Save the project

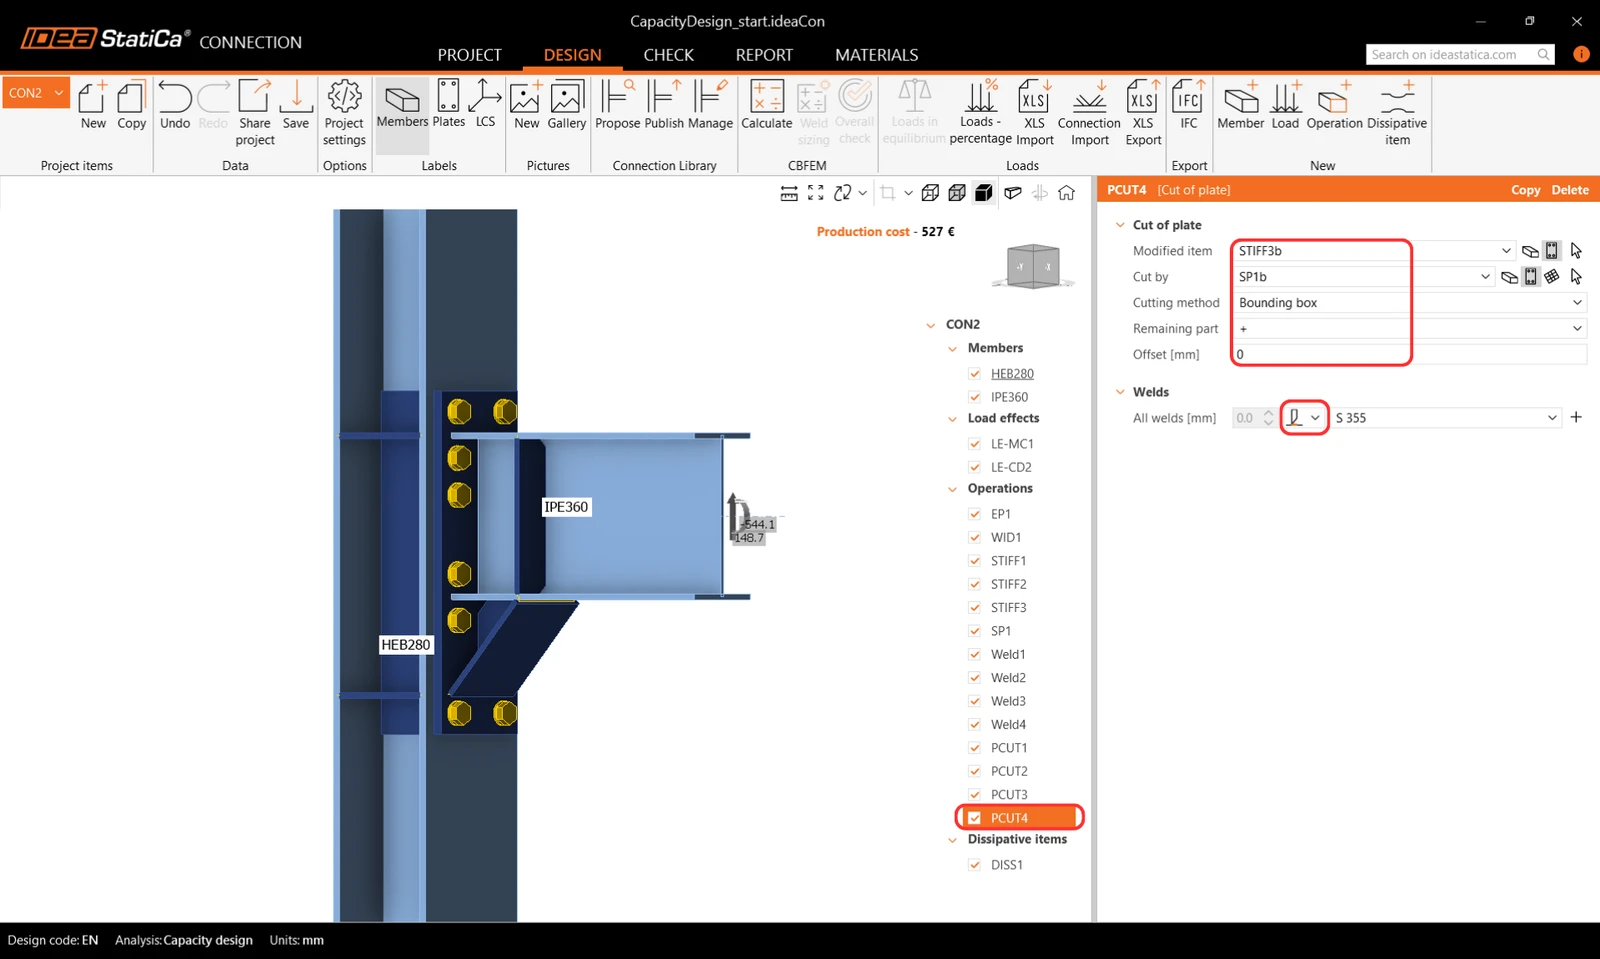point(296,105)
